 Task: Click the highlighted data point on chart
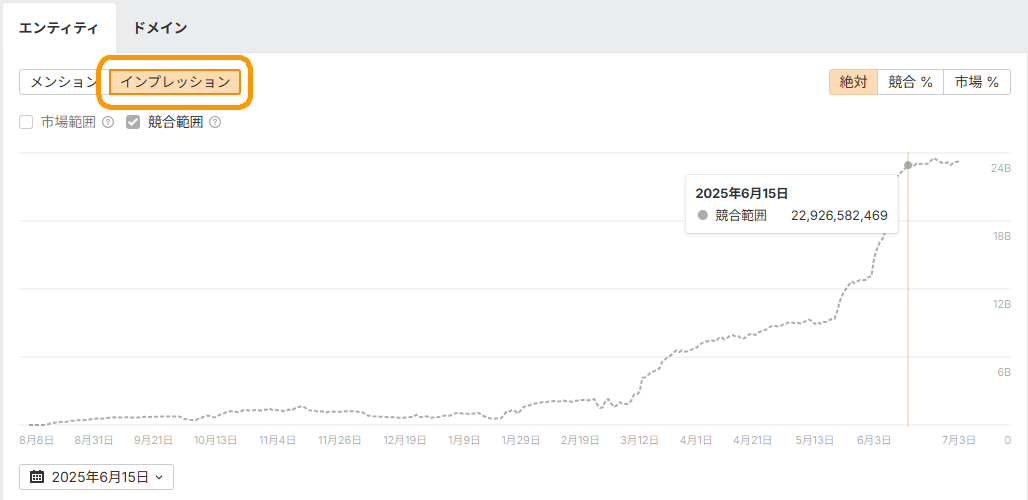908,165
